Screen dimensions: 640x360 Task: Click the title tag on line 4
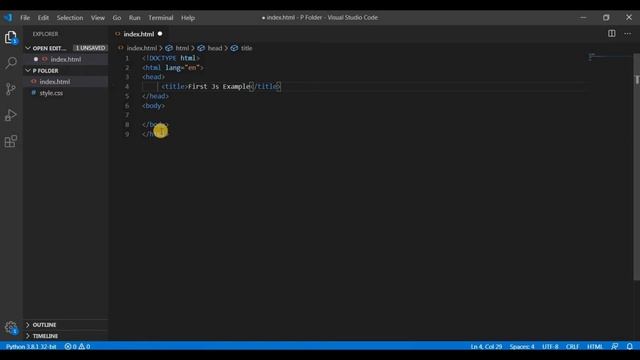175,86
